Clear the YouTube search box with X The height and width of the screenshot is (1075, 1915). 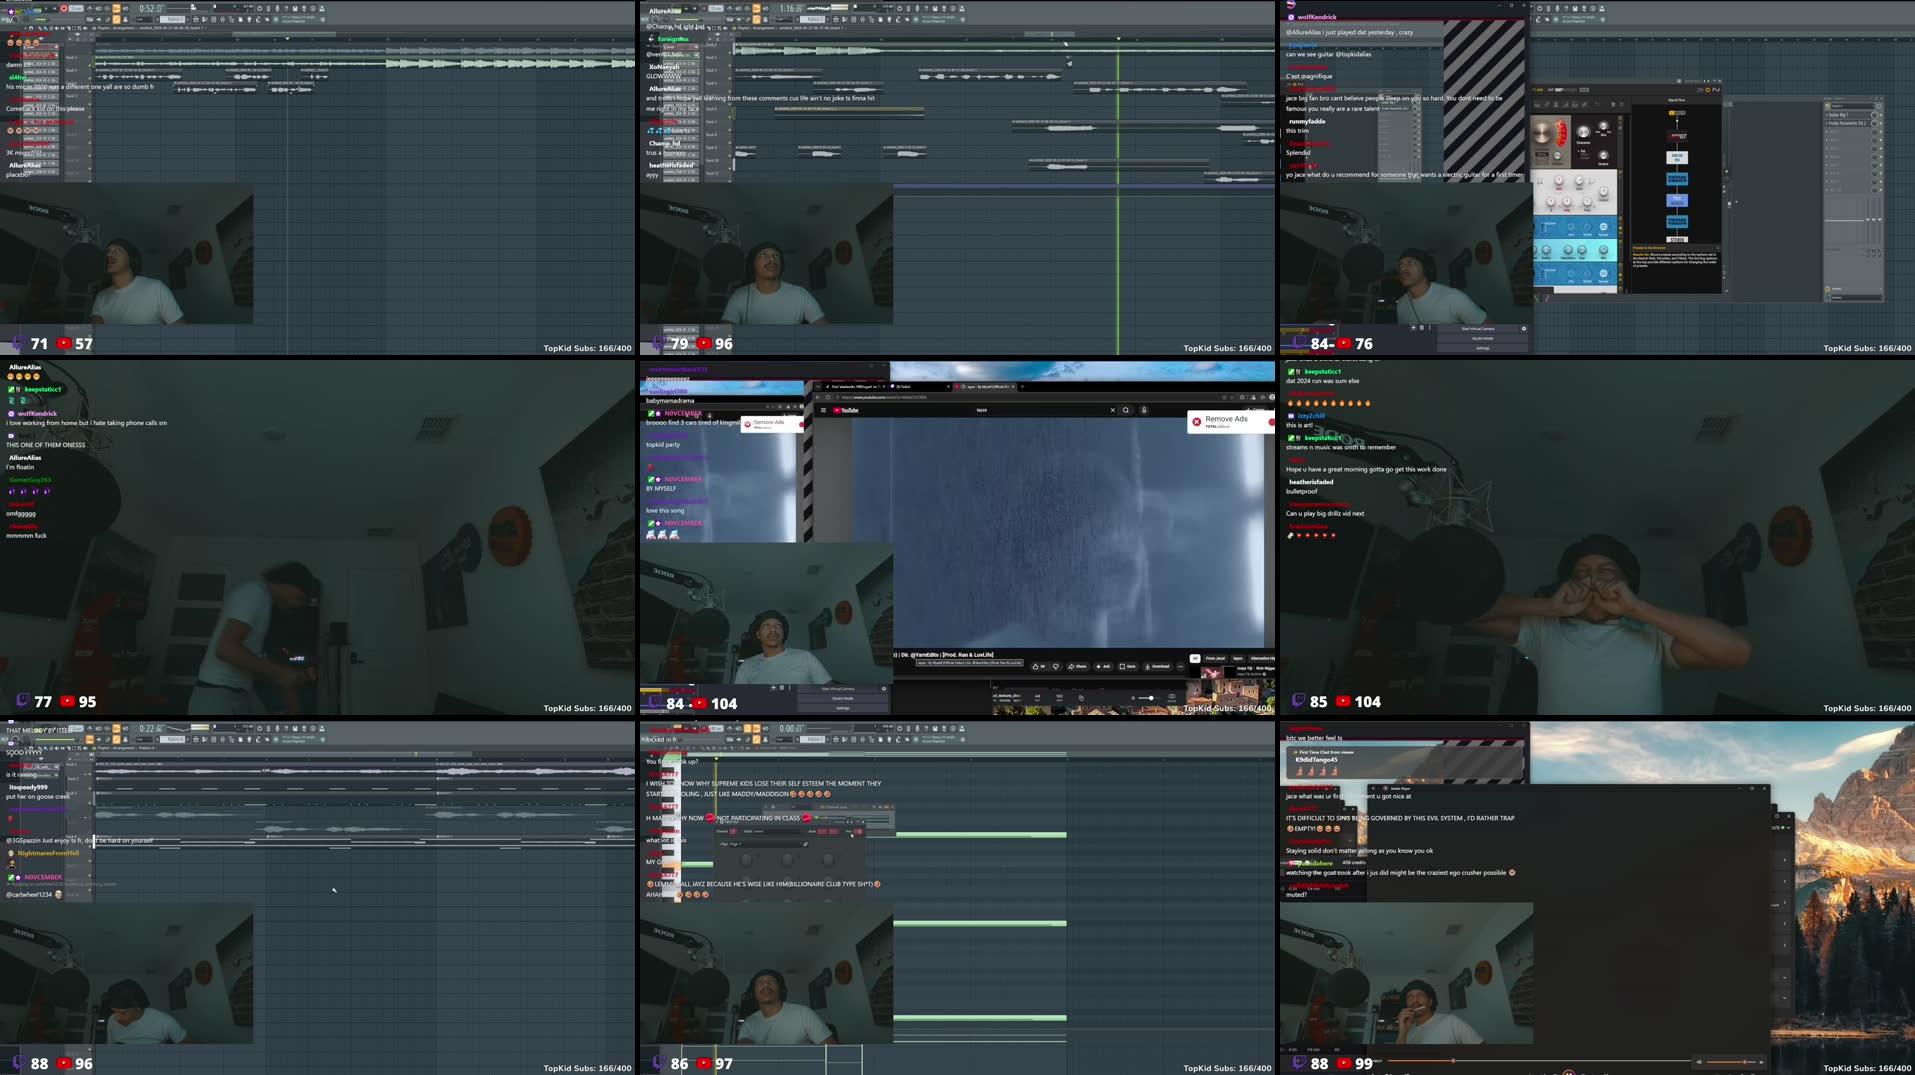(1112, 410)
